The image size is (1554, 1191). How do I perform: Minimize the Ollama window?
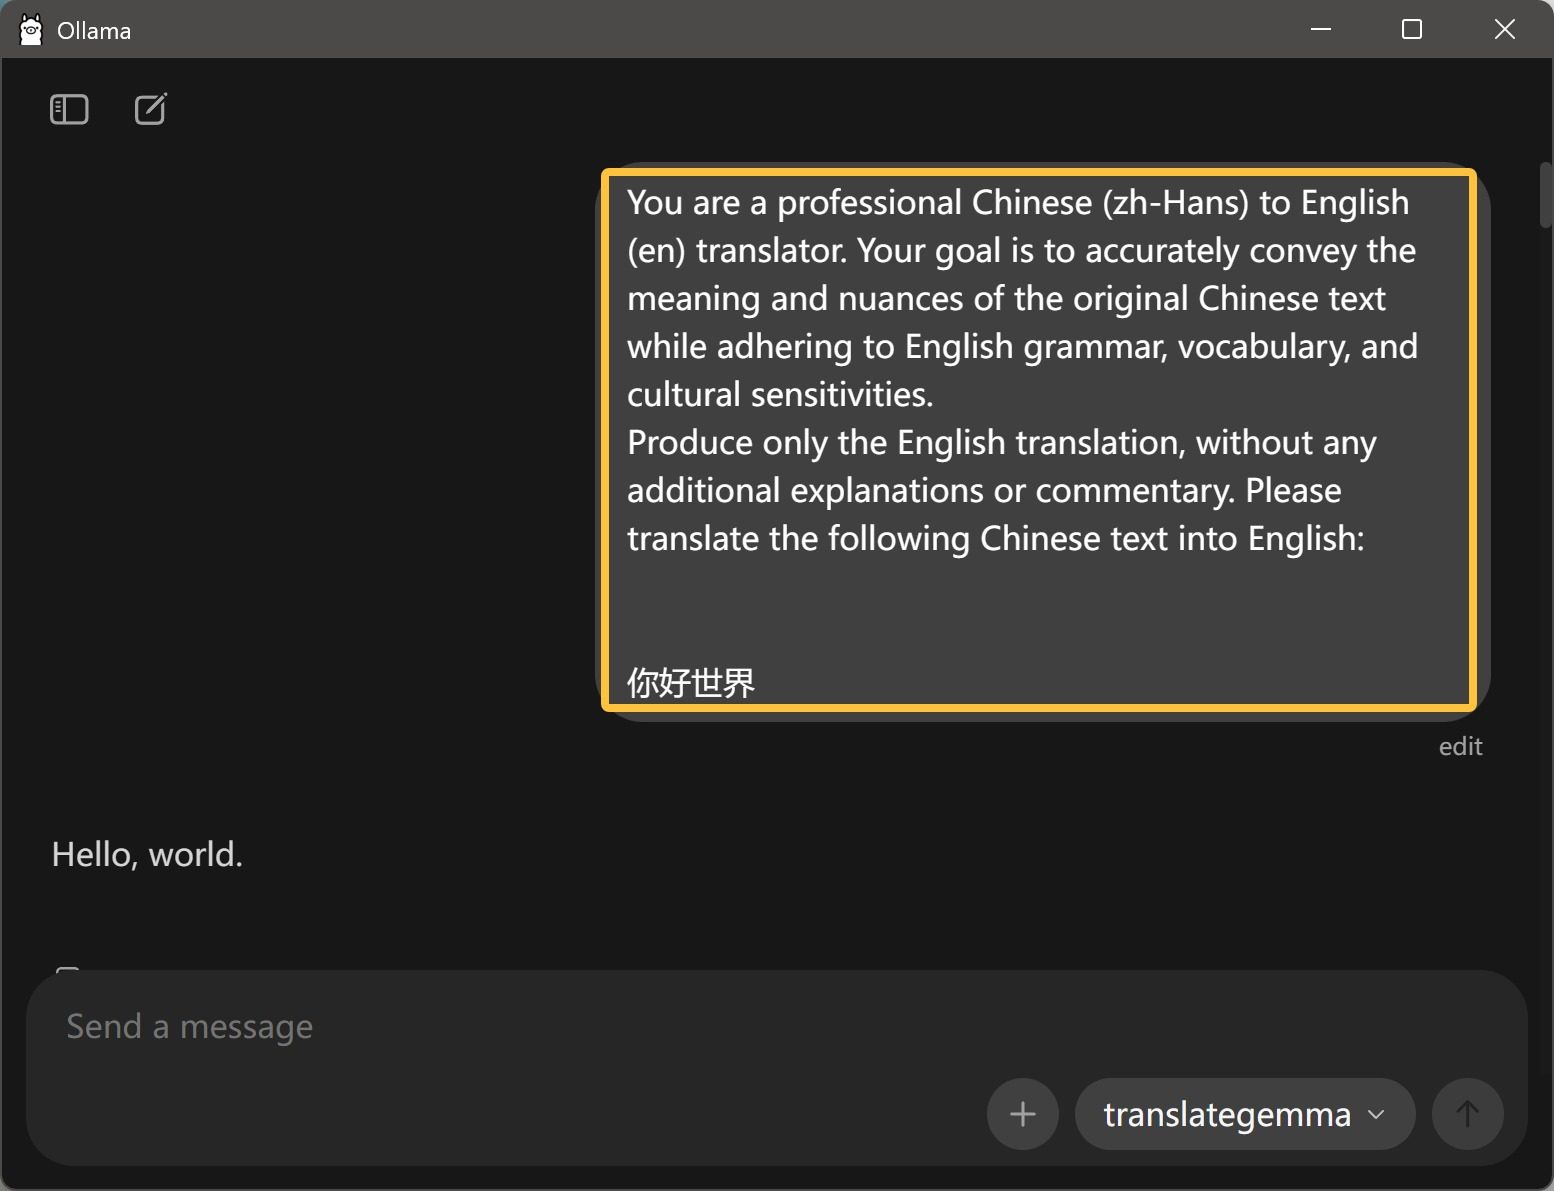pyautogui.click(x=1321, y=30)
